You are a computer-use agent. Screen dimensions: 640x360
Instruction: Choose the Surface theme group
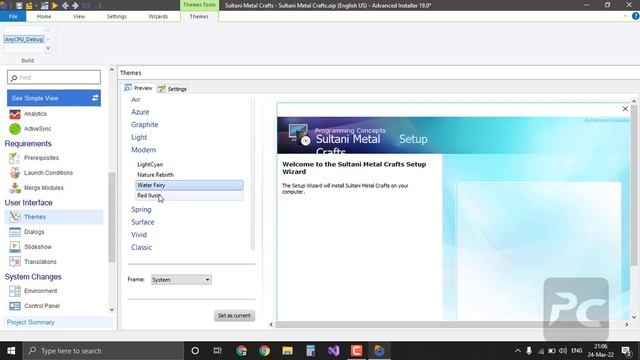[142, 222]
